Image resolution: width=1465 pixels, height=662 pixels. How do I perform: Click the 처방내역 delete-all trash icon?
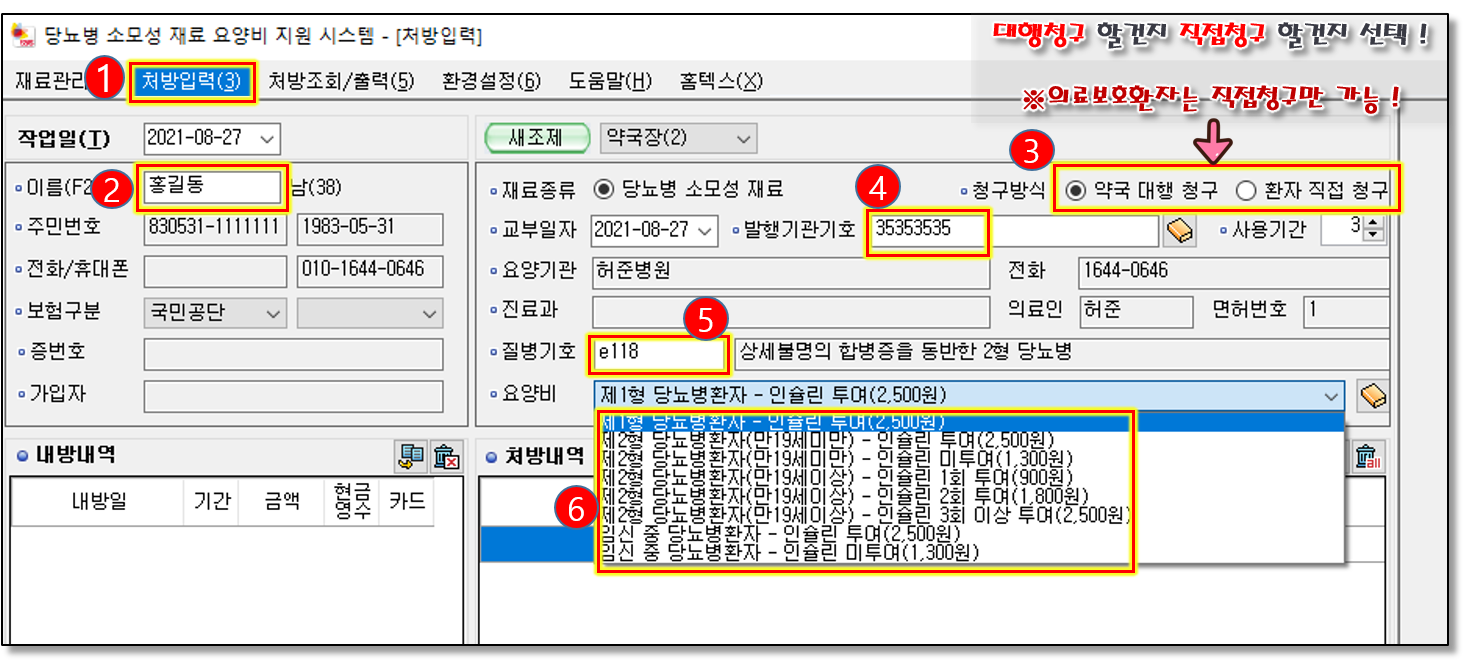point(1366,457)
